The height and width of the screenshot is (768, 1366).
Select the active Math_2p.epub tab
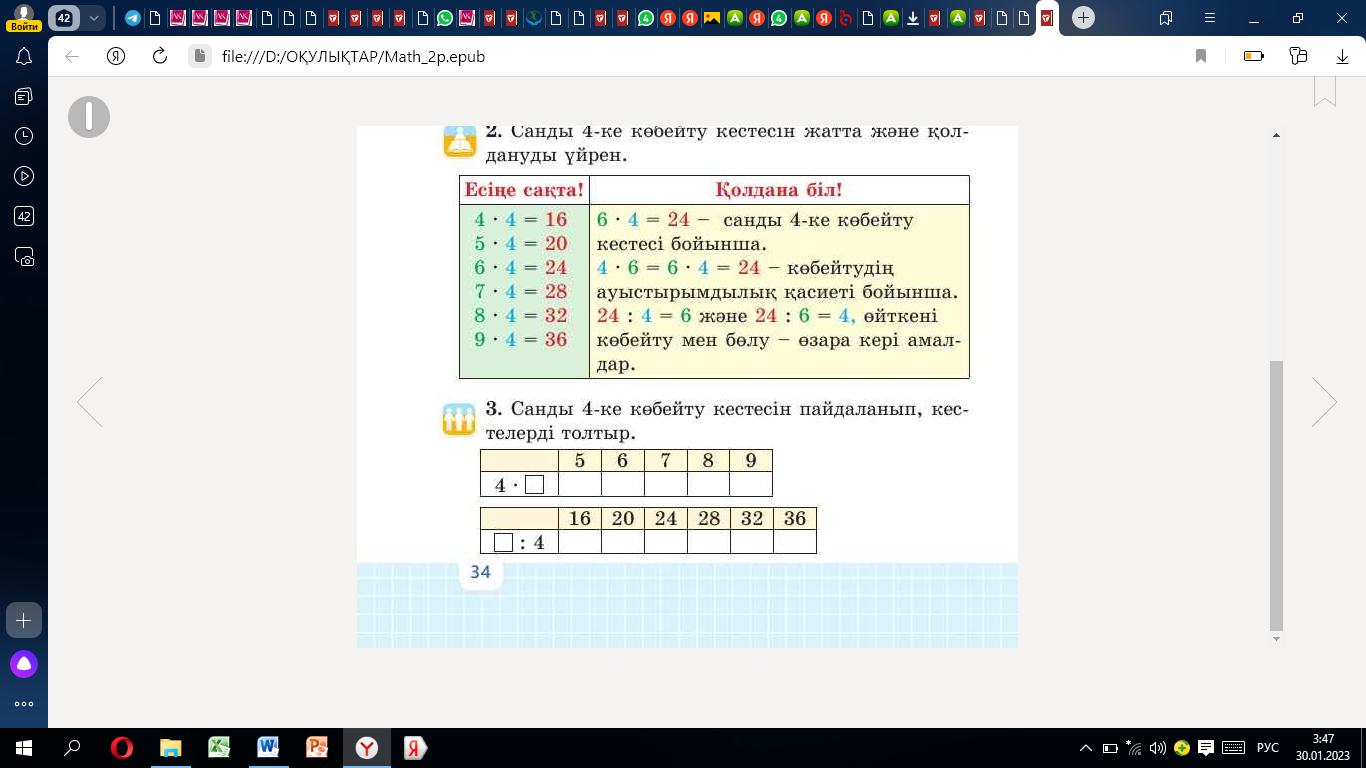point(1047,18)
